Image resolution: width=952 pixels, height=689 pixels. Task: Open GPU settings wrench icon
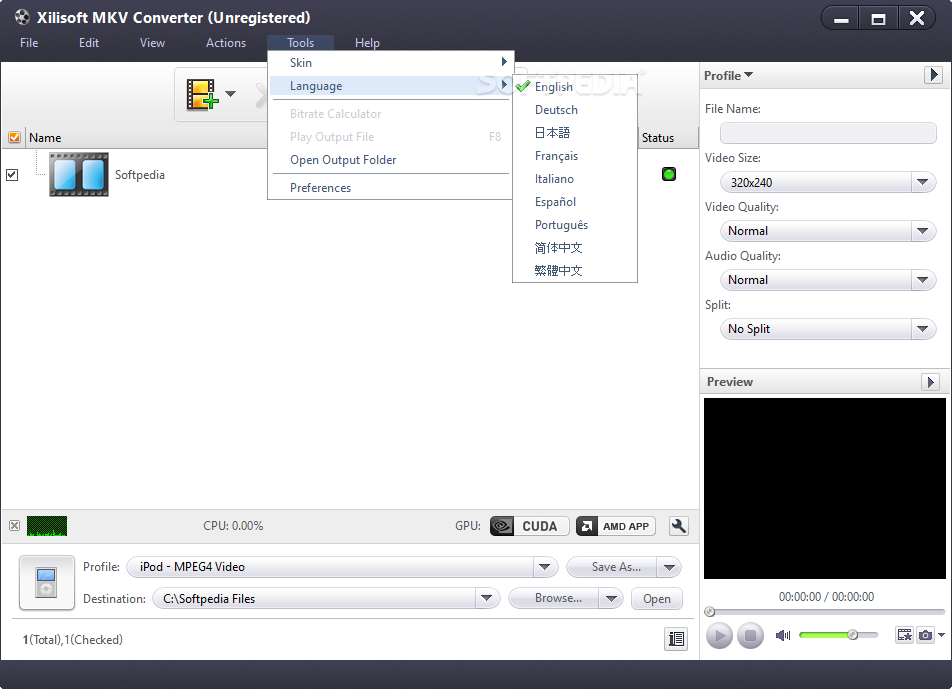679,526
